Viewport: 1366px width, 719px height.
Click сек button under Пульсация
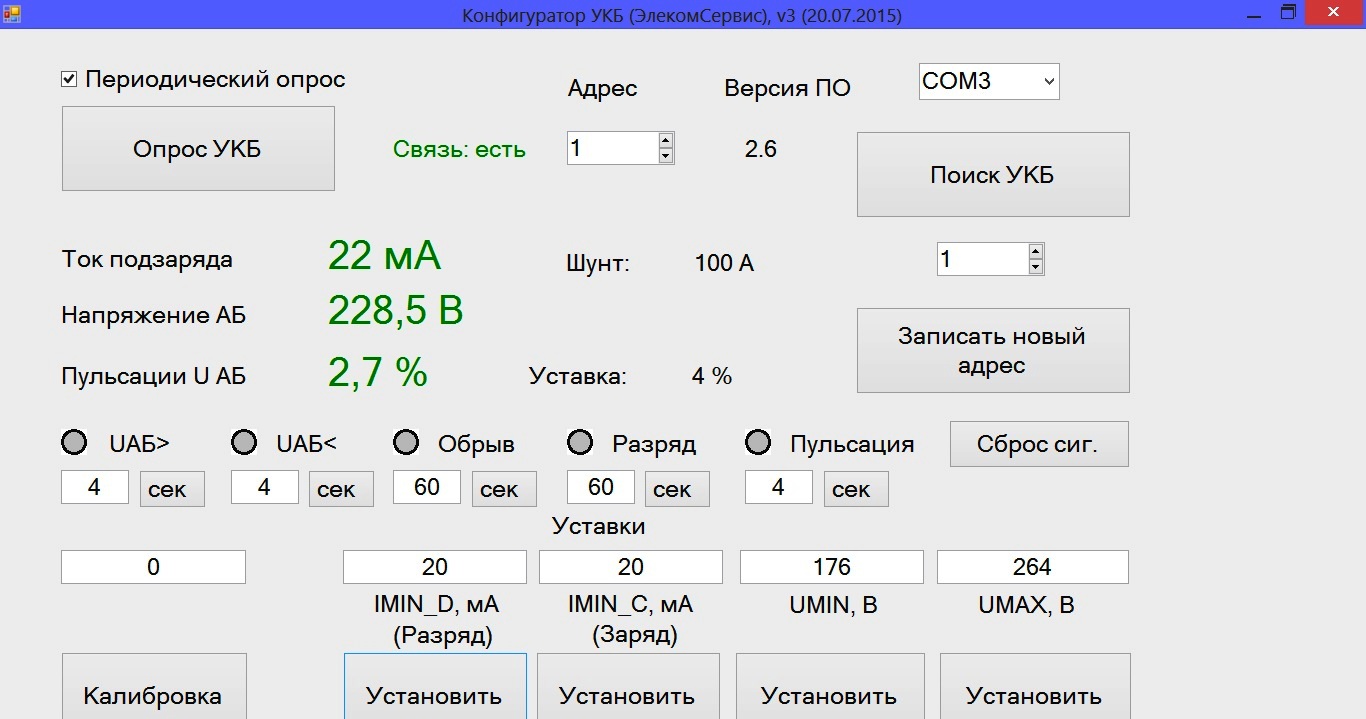[856, 489]
